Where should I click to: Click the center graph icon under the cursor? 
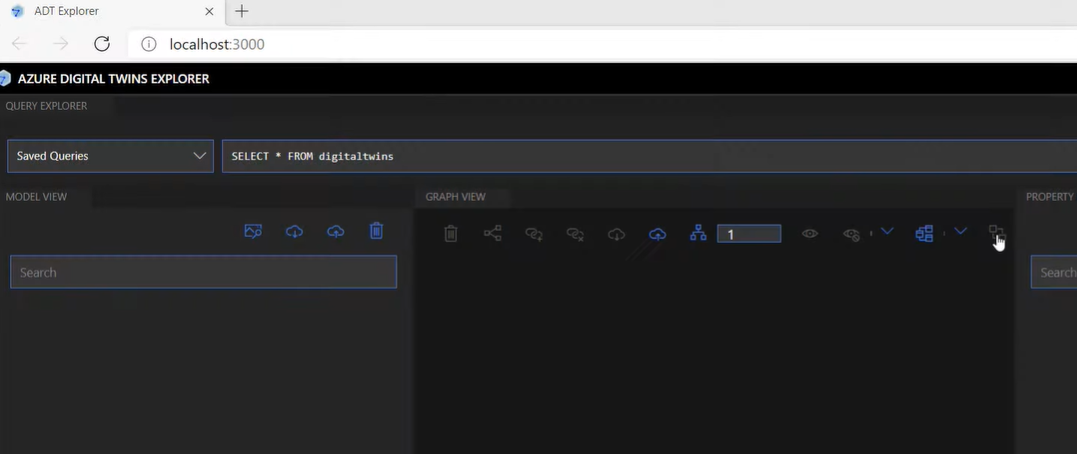(x=996, y=233)
